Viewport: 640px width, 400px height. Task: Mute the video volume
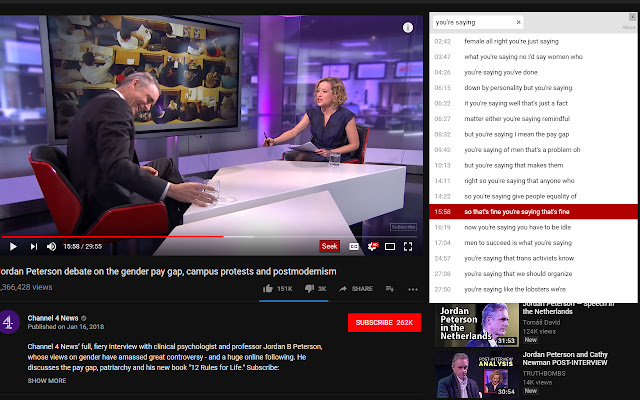pos(52,246)
